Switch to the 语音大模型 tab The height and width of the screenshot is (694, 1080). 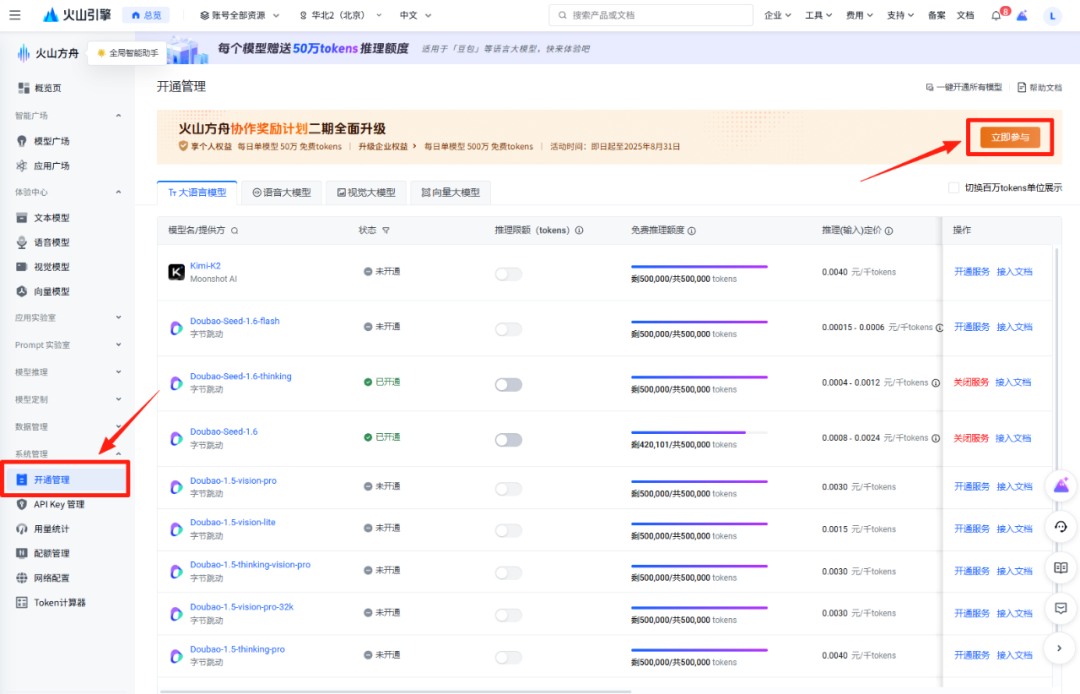[x=282, y=193]
